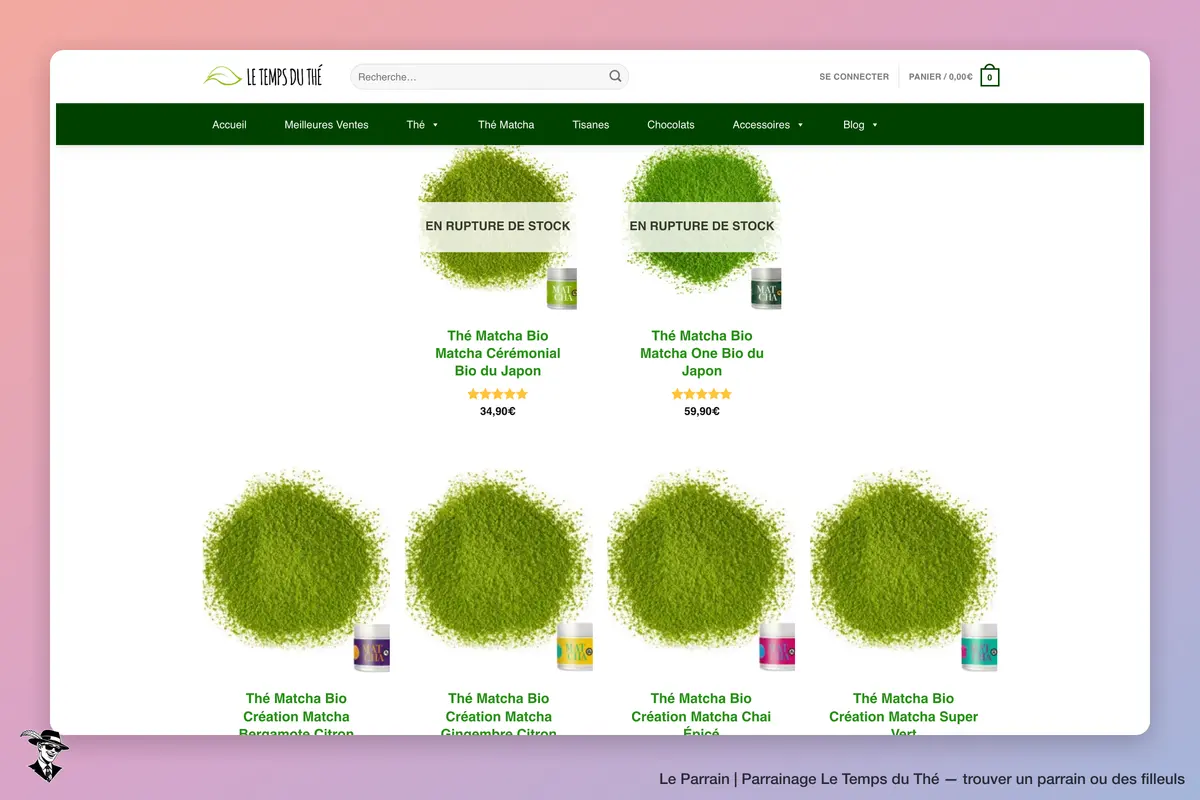1200x800 pixels.
Task: Click the Le Parrain mascot icon
Action: (x=44, y=755)
